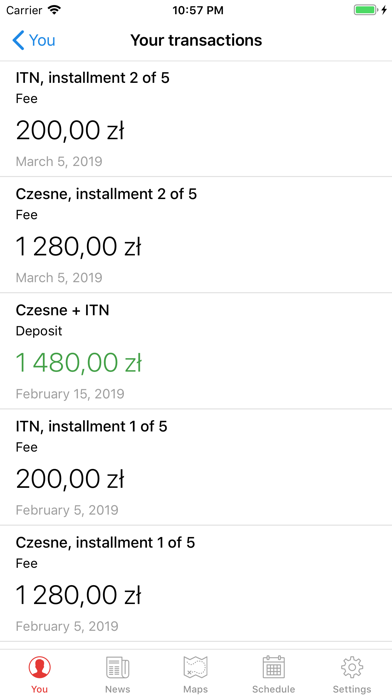Tap the February 15, 2019 date label

point(70,394)
